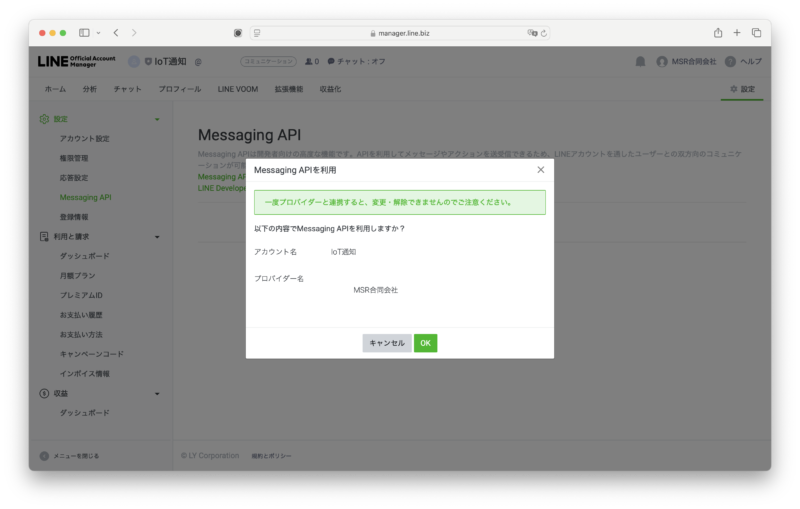Select ダッシュボード under 収益
The width and height of the screenshot is (800, 509).
[85, 413]
